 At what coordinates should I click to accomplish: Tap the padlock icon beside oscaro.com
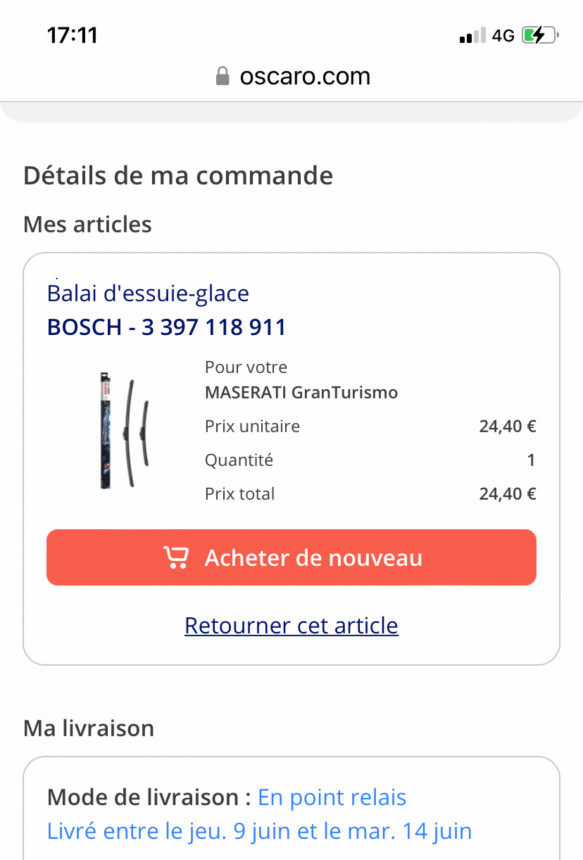222,76
